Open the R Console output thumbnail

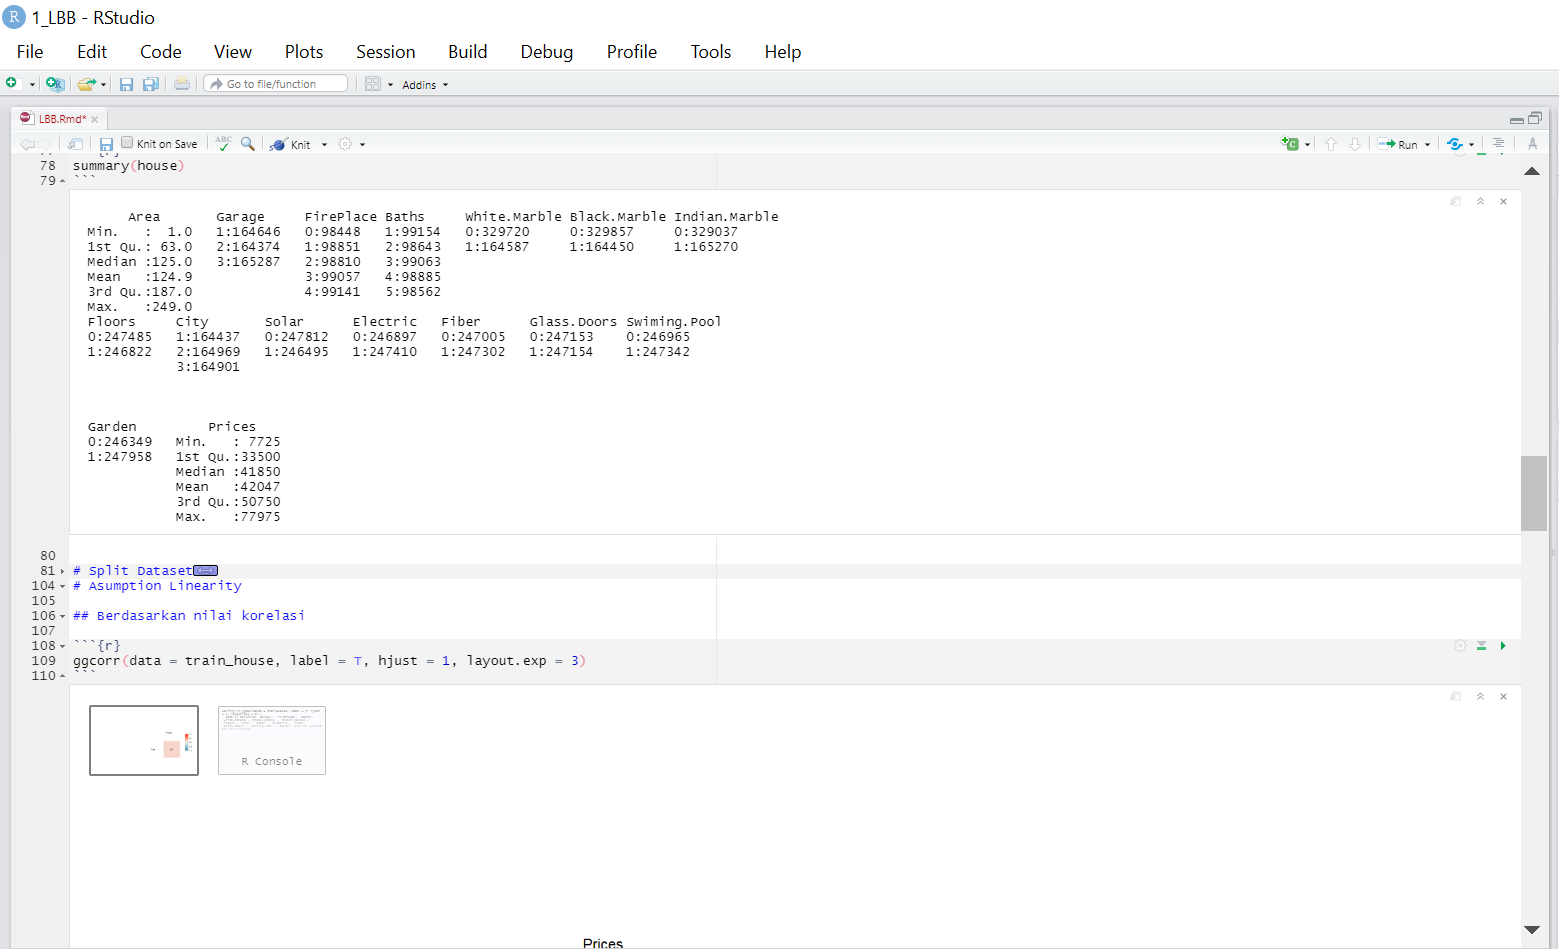coord(271,740)
